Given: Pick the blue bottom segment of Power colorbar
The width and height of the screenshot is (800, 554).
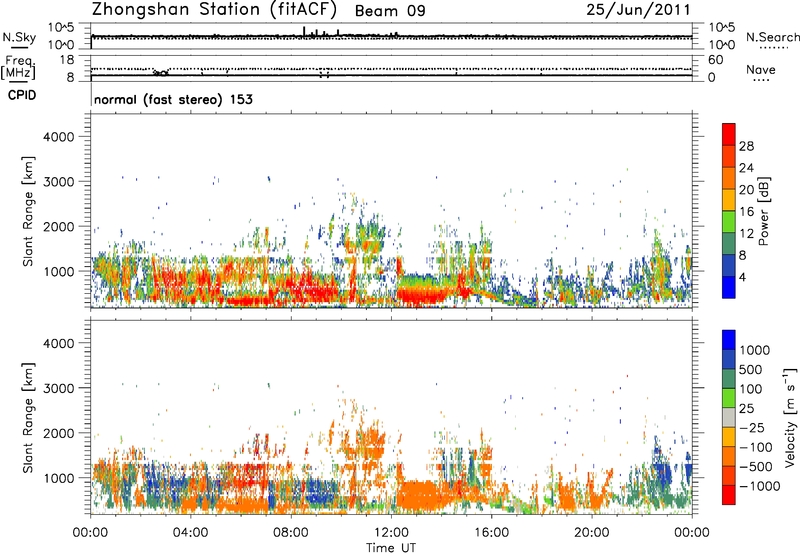Looking at the screenshot, I should [729, 287].
